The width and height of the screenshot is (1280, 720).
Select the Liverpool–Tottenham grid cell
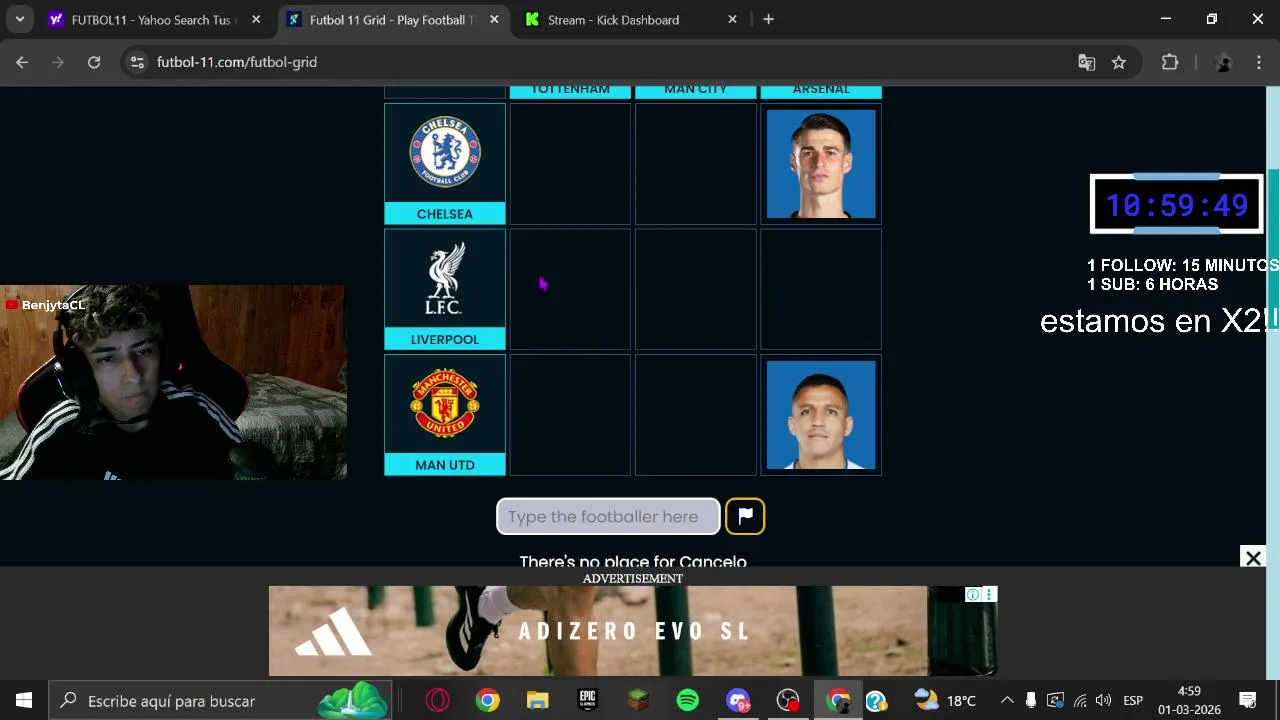(570, 289)
